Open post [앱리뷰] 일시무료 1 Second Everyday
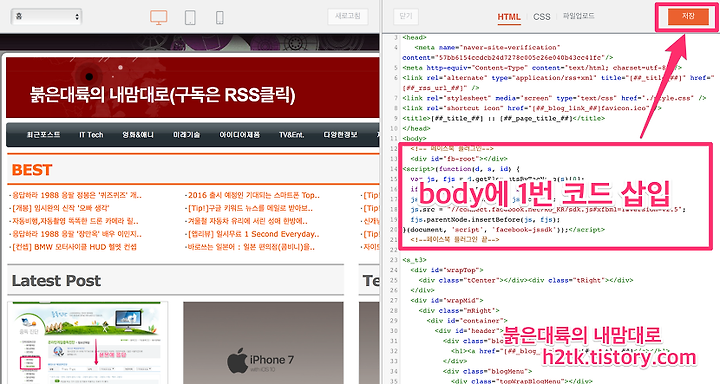 (x=252, y=234)
